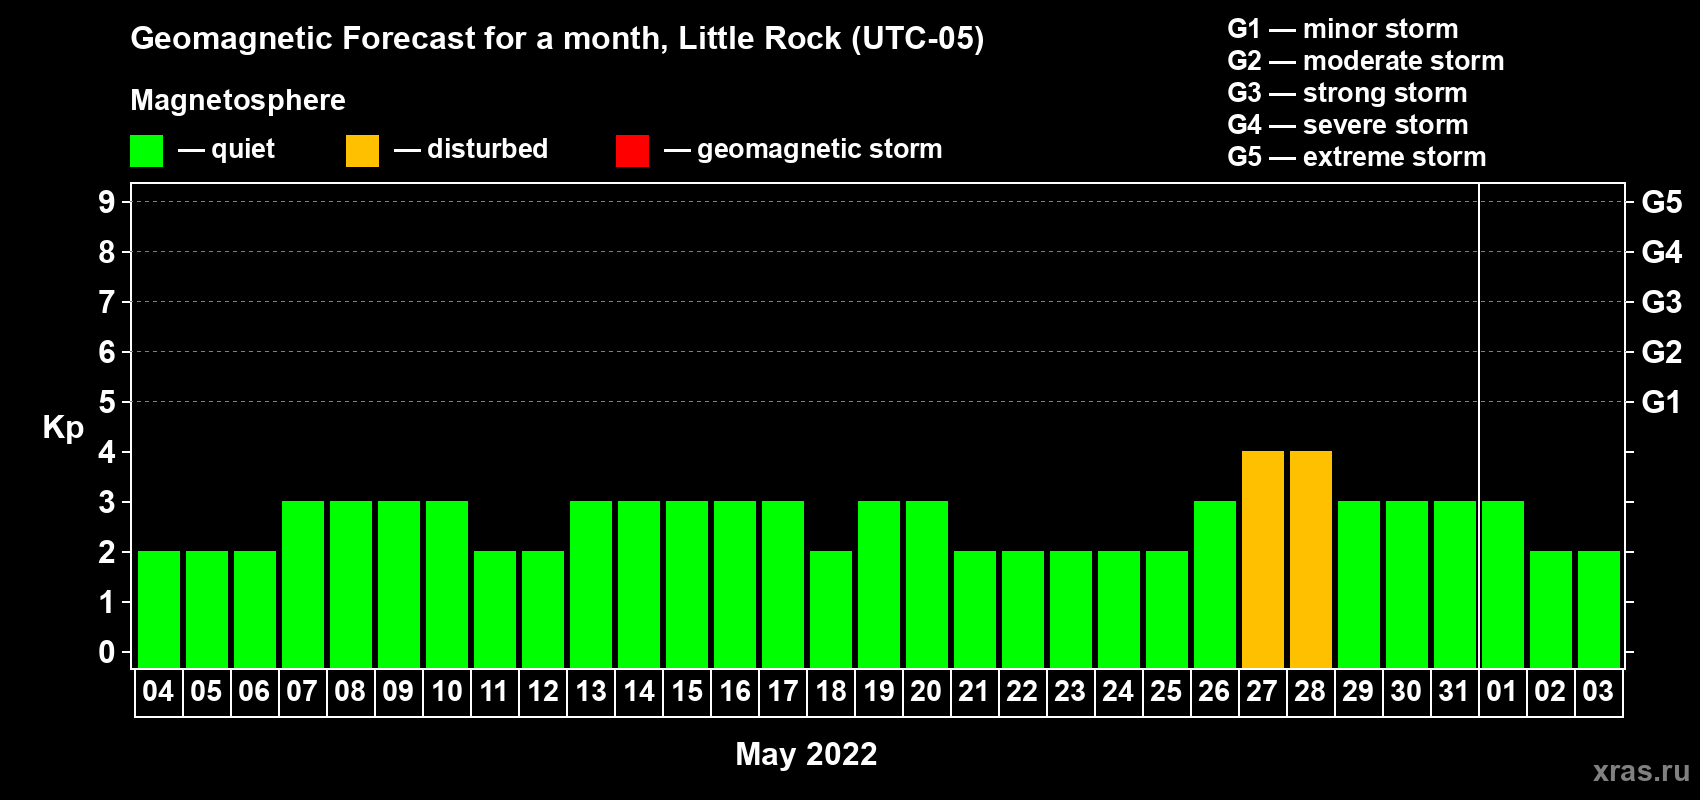Click the 'Kp' axis label
The height and width of the screenshot is (800, 1700).
pyautogui.click(x=63, y=428)
